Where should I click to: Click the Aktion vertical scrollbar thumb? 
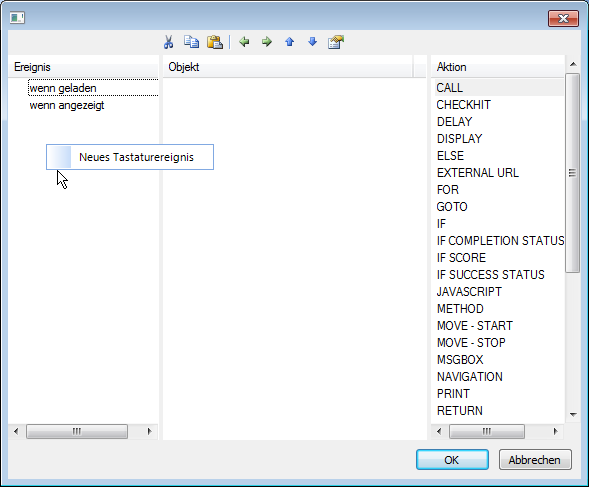click(572, 173)
